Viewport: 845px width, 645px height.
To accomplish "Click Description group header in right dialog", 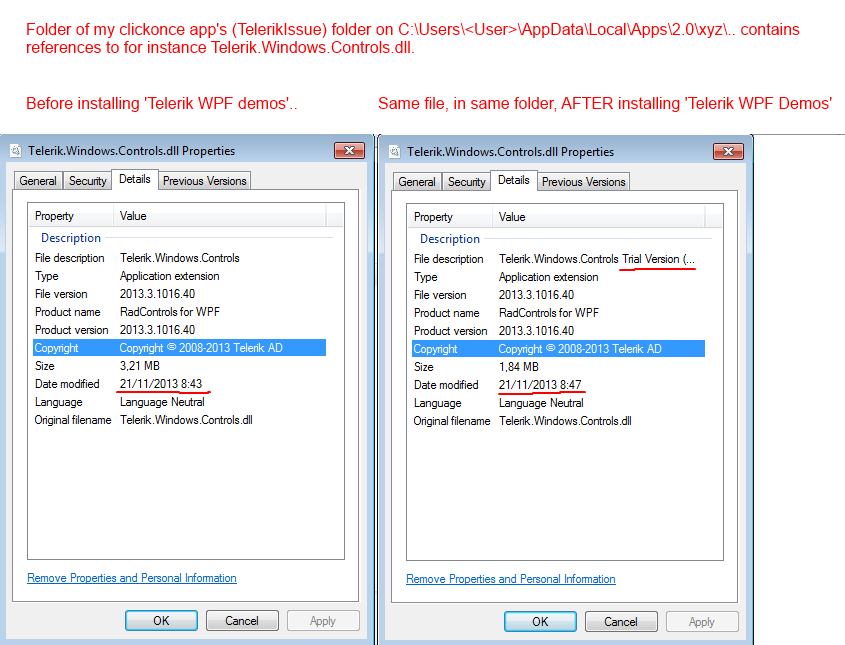I will 449,239.
